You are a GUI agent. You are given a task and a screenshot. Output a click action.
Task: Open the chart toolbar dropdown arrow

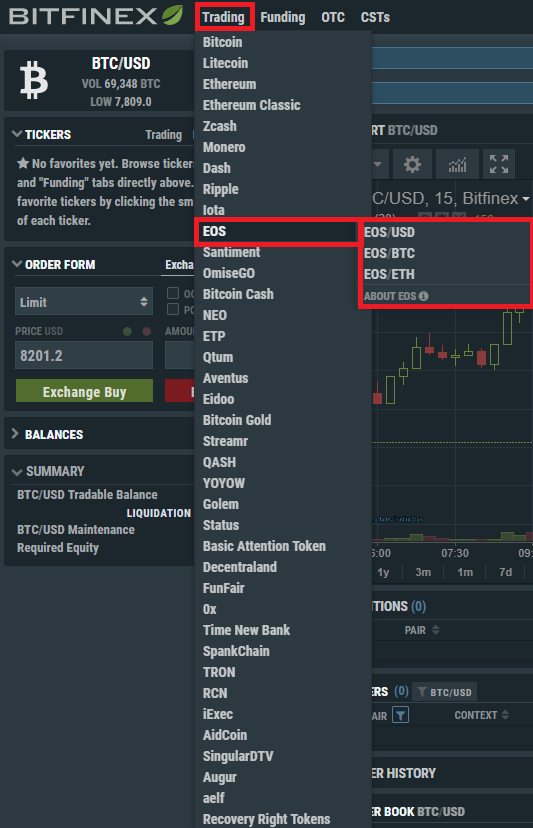(377, 164)
